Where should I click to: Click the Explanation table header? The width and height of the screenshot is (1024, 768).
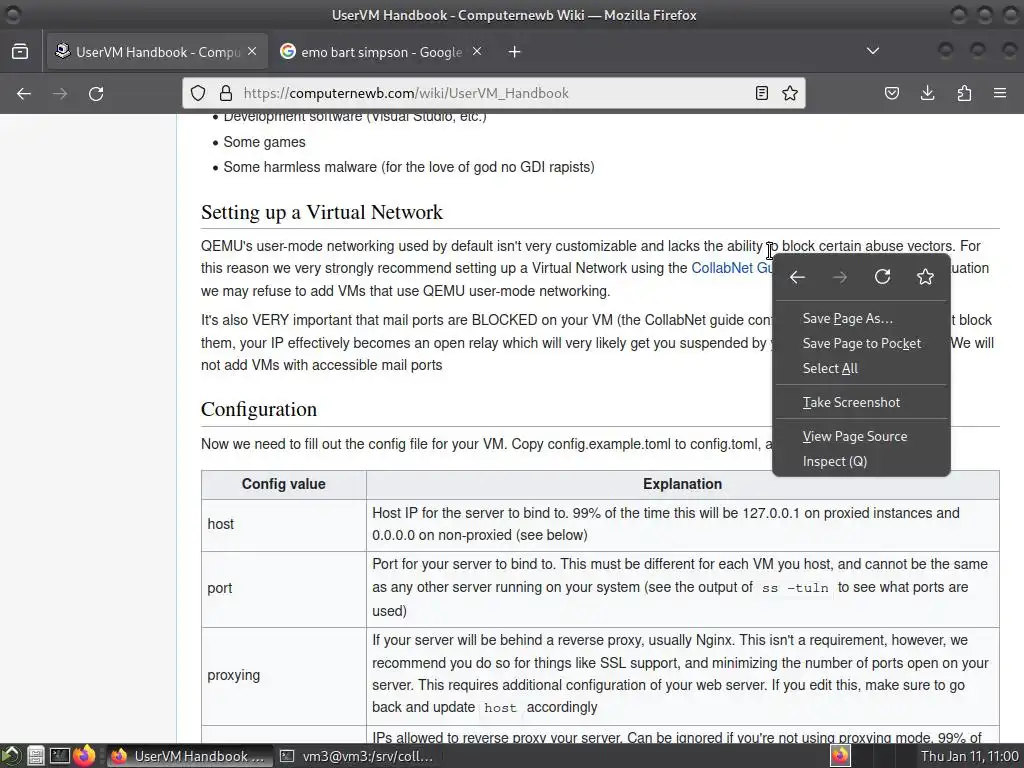coord(682,484)
